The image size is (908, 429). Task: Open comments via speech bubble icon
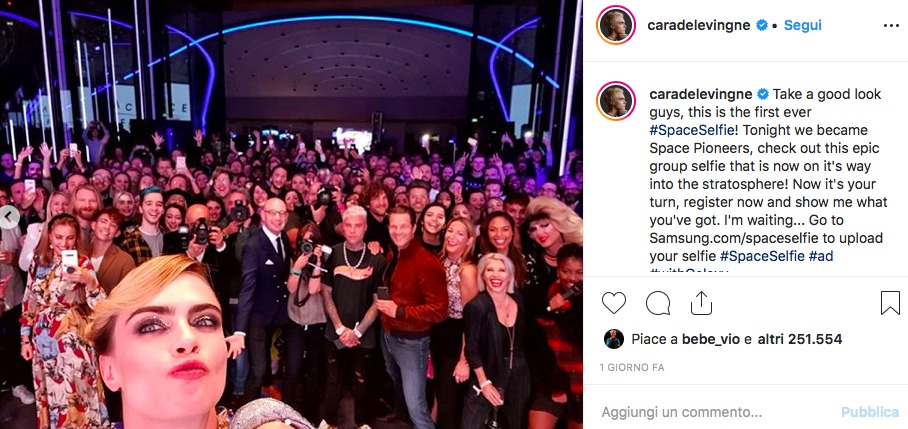coord(658,303)
